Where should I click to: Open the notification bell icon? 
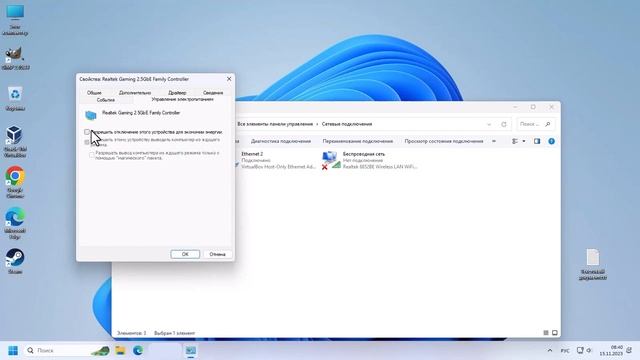click(629, 351)
